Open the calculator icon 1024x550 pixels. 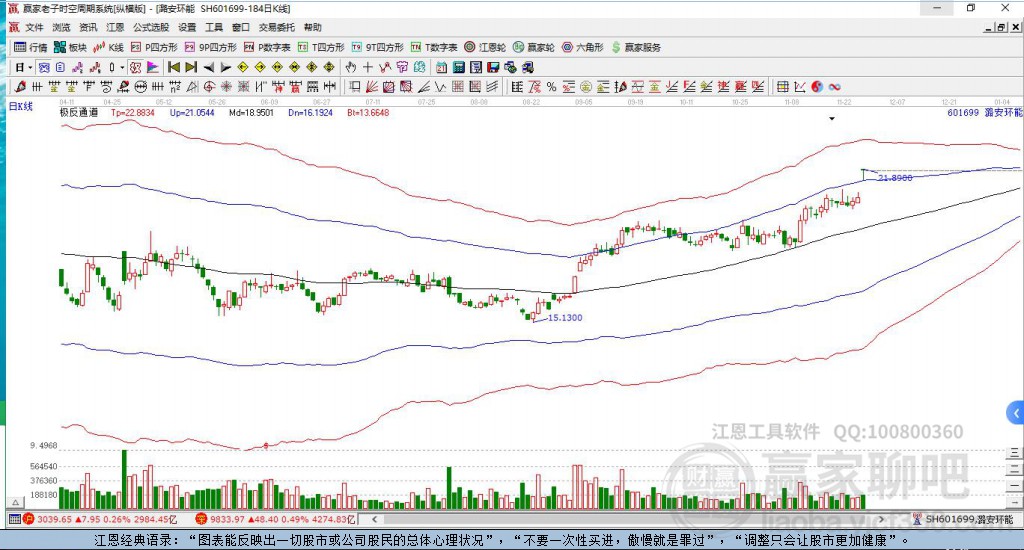tap(458, 67)
